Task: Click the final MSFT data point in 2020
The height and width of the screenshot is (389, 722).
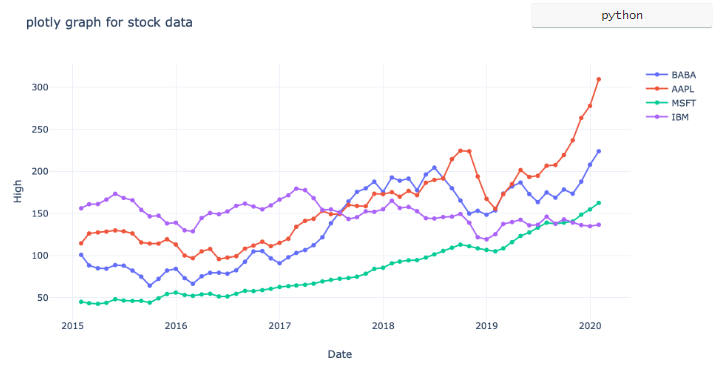Action: point(599,203)
